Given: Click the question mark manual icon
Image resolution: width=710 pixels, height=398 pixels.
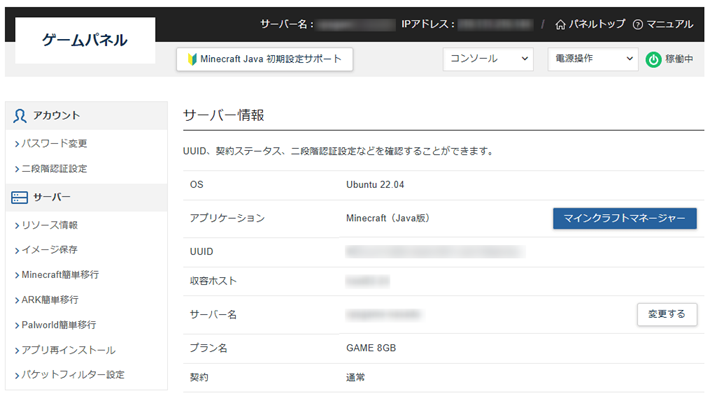Looking at the screenshot, I should [638, 24].
